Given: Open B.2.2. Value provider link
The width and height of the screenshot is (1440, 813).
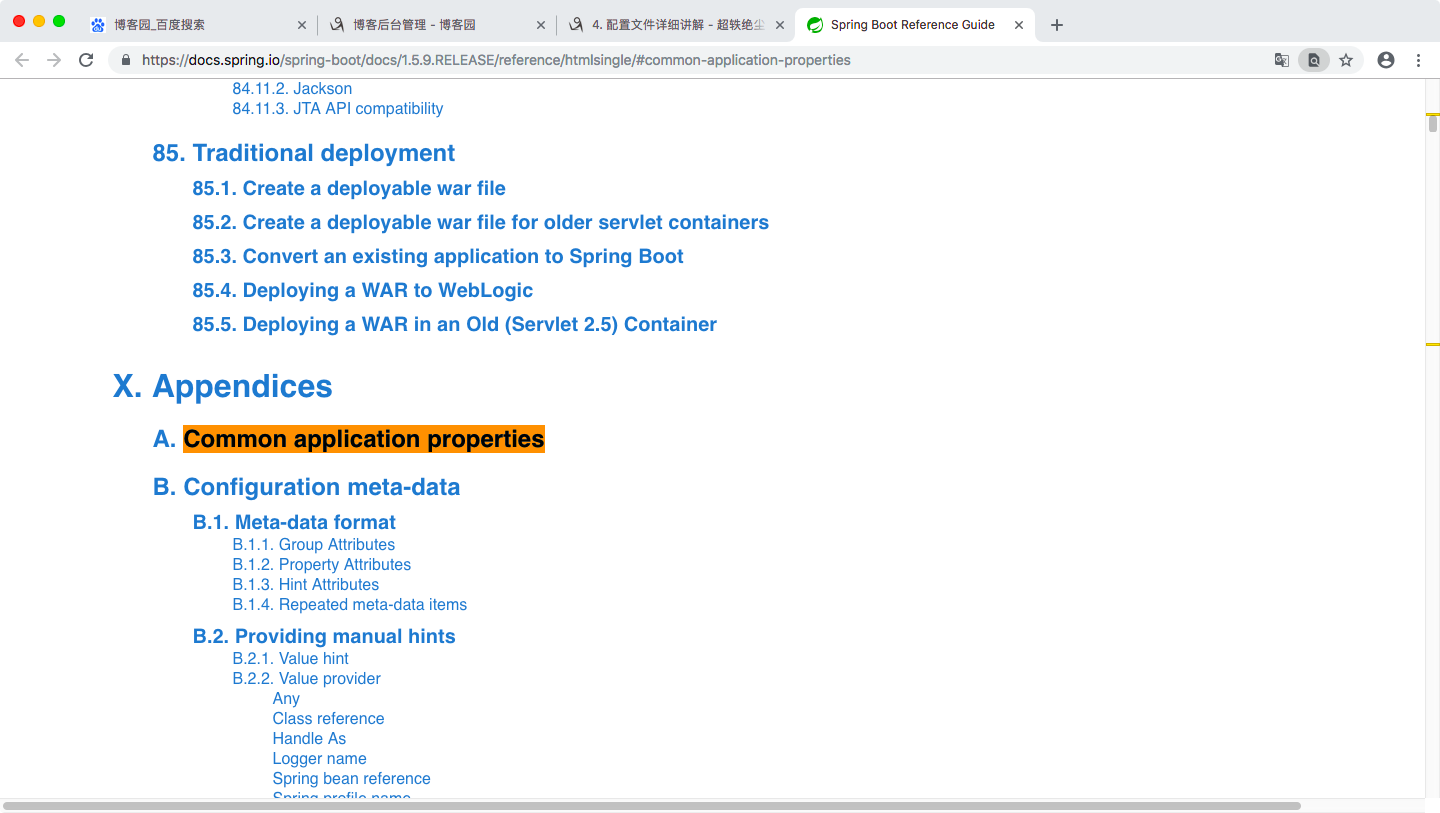Looking at the screenshot, I should tap(307, 679).
